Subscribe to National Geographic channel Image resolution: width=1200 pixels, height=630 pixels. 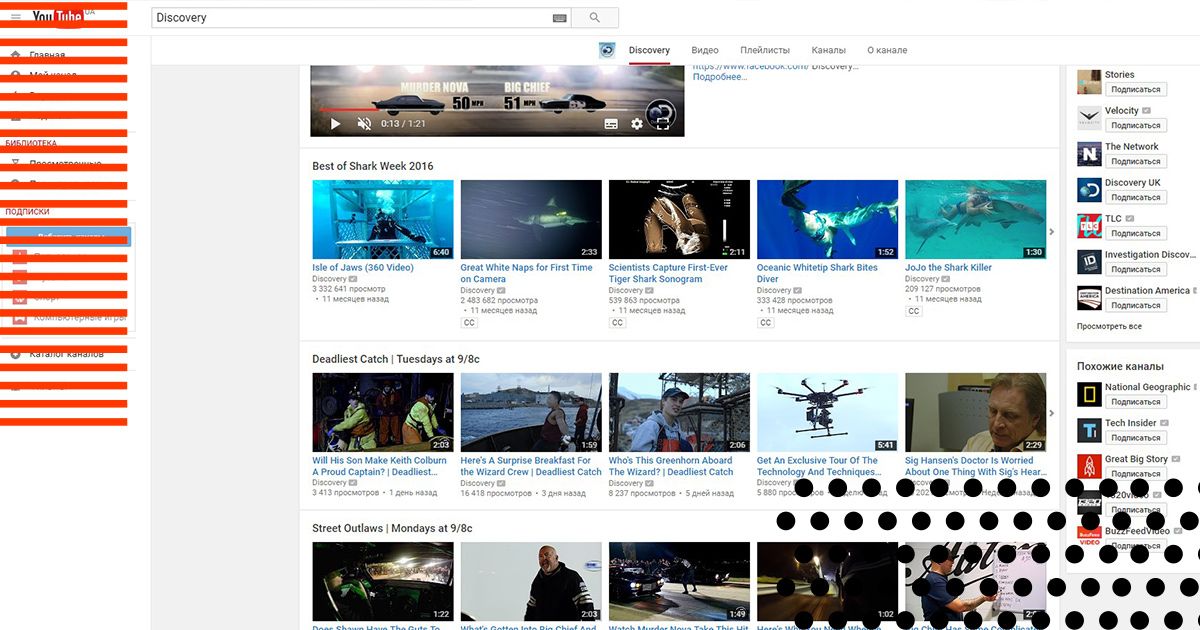pyautogui.click(x=1136, y=402)
